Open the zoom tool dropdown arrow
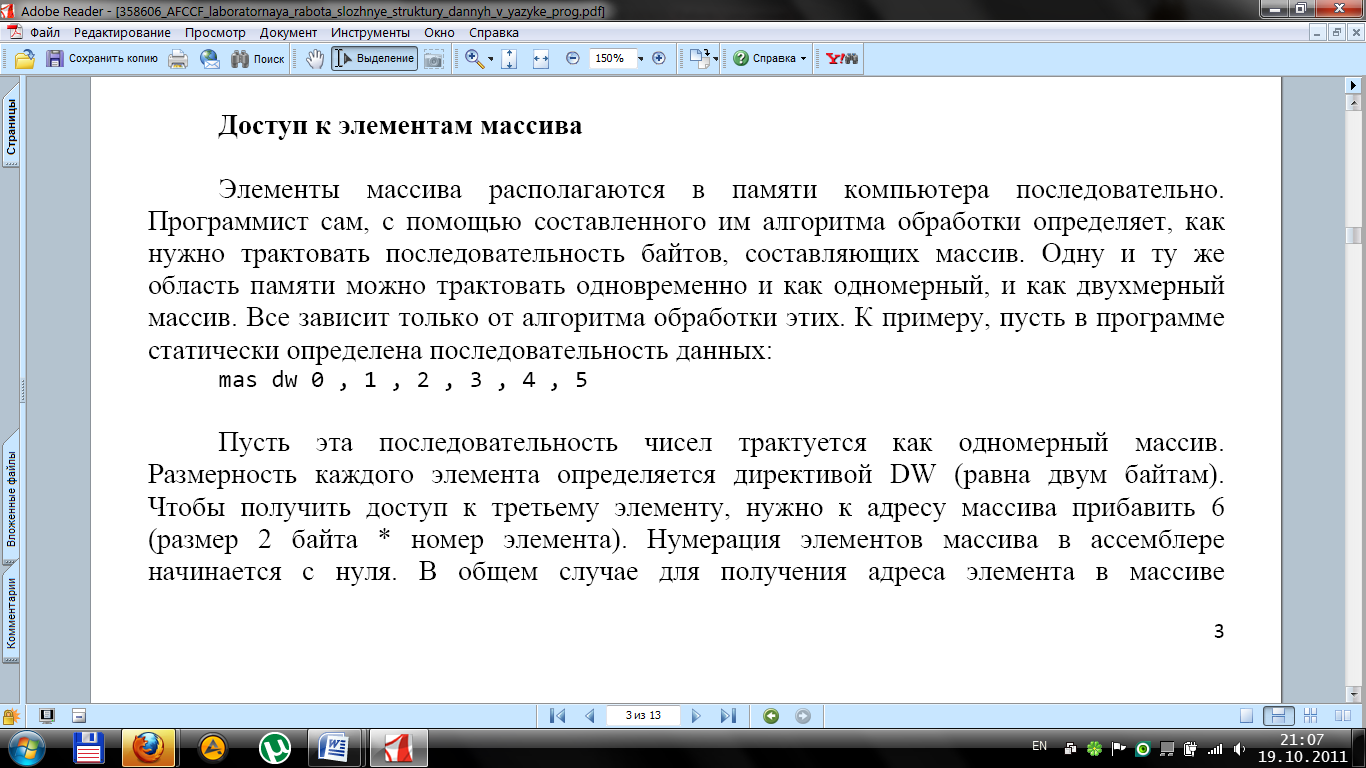This screenshot has height=768, width=1366. coord(491,59)
